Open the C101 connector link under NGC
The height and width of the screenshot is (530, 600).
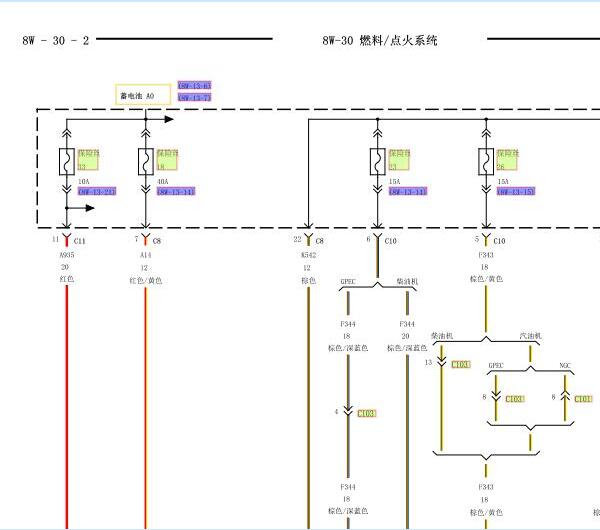[x=584, y=399]
